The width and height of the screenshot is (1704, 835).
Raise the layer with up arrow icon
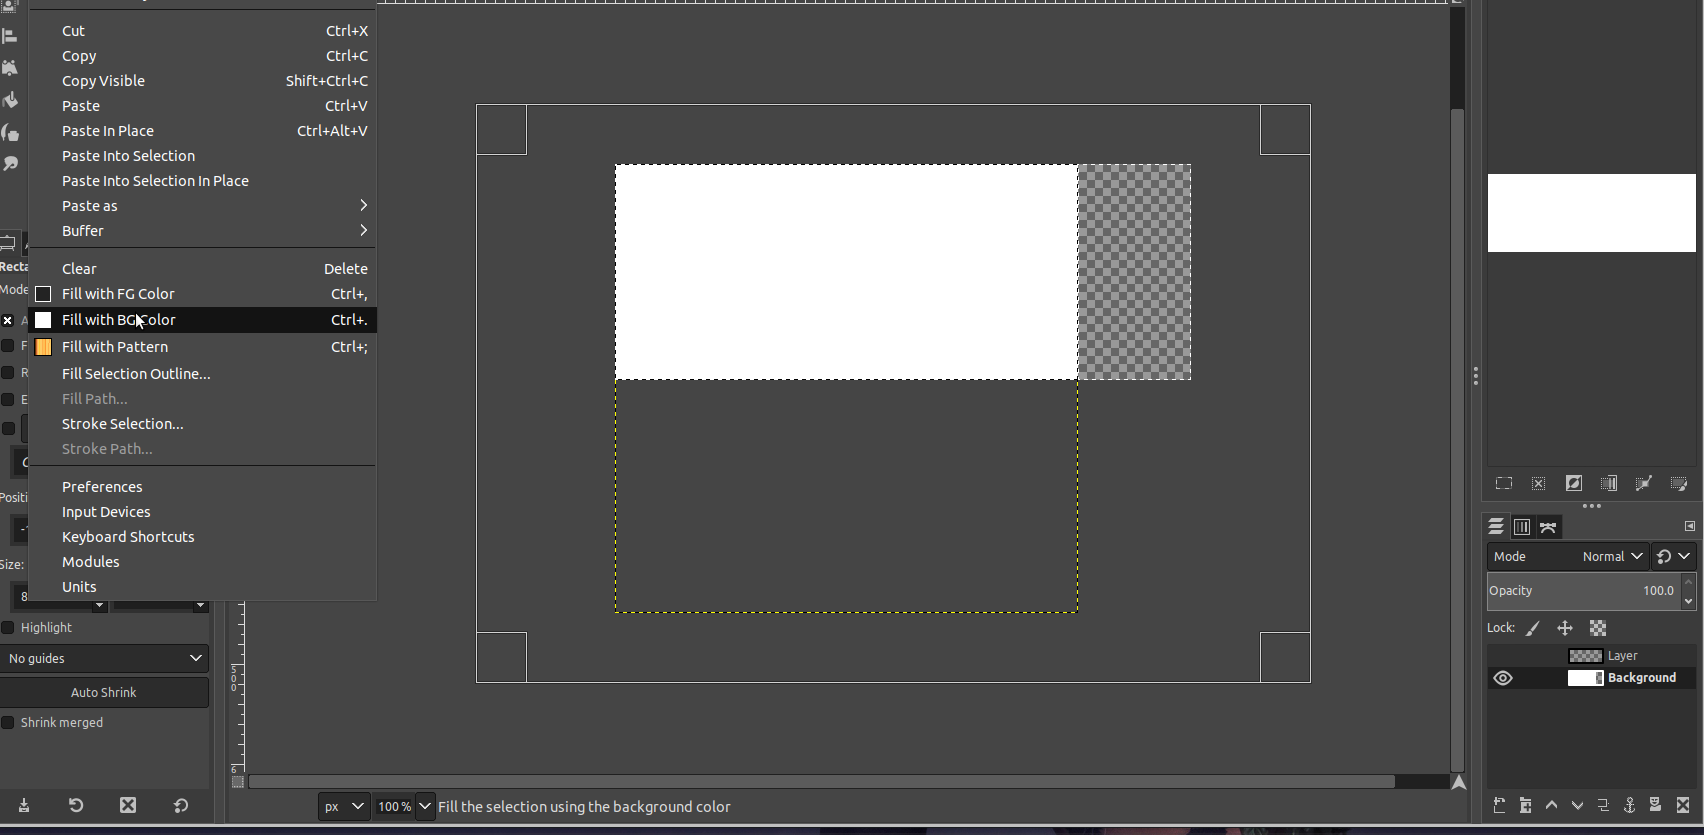tap(1551, 805)
